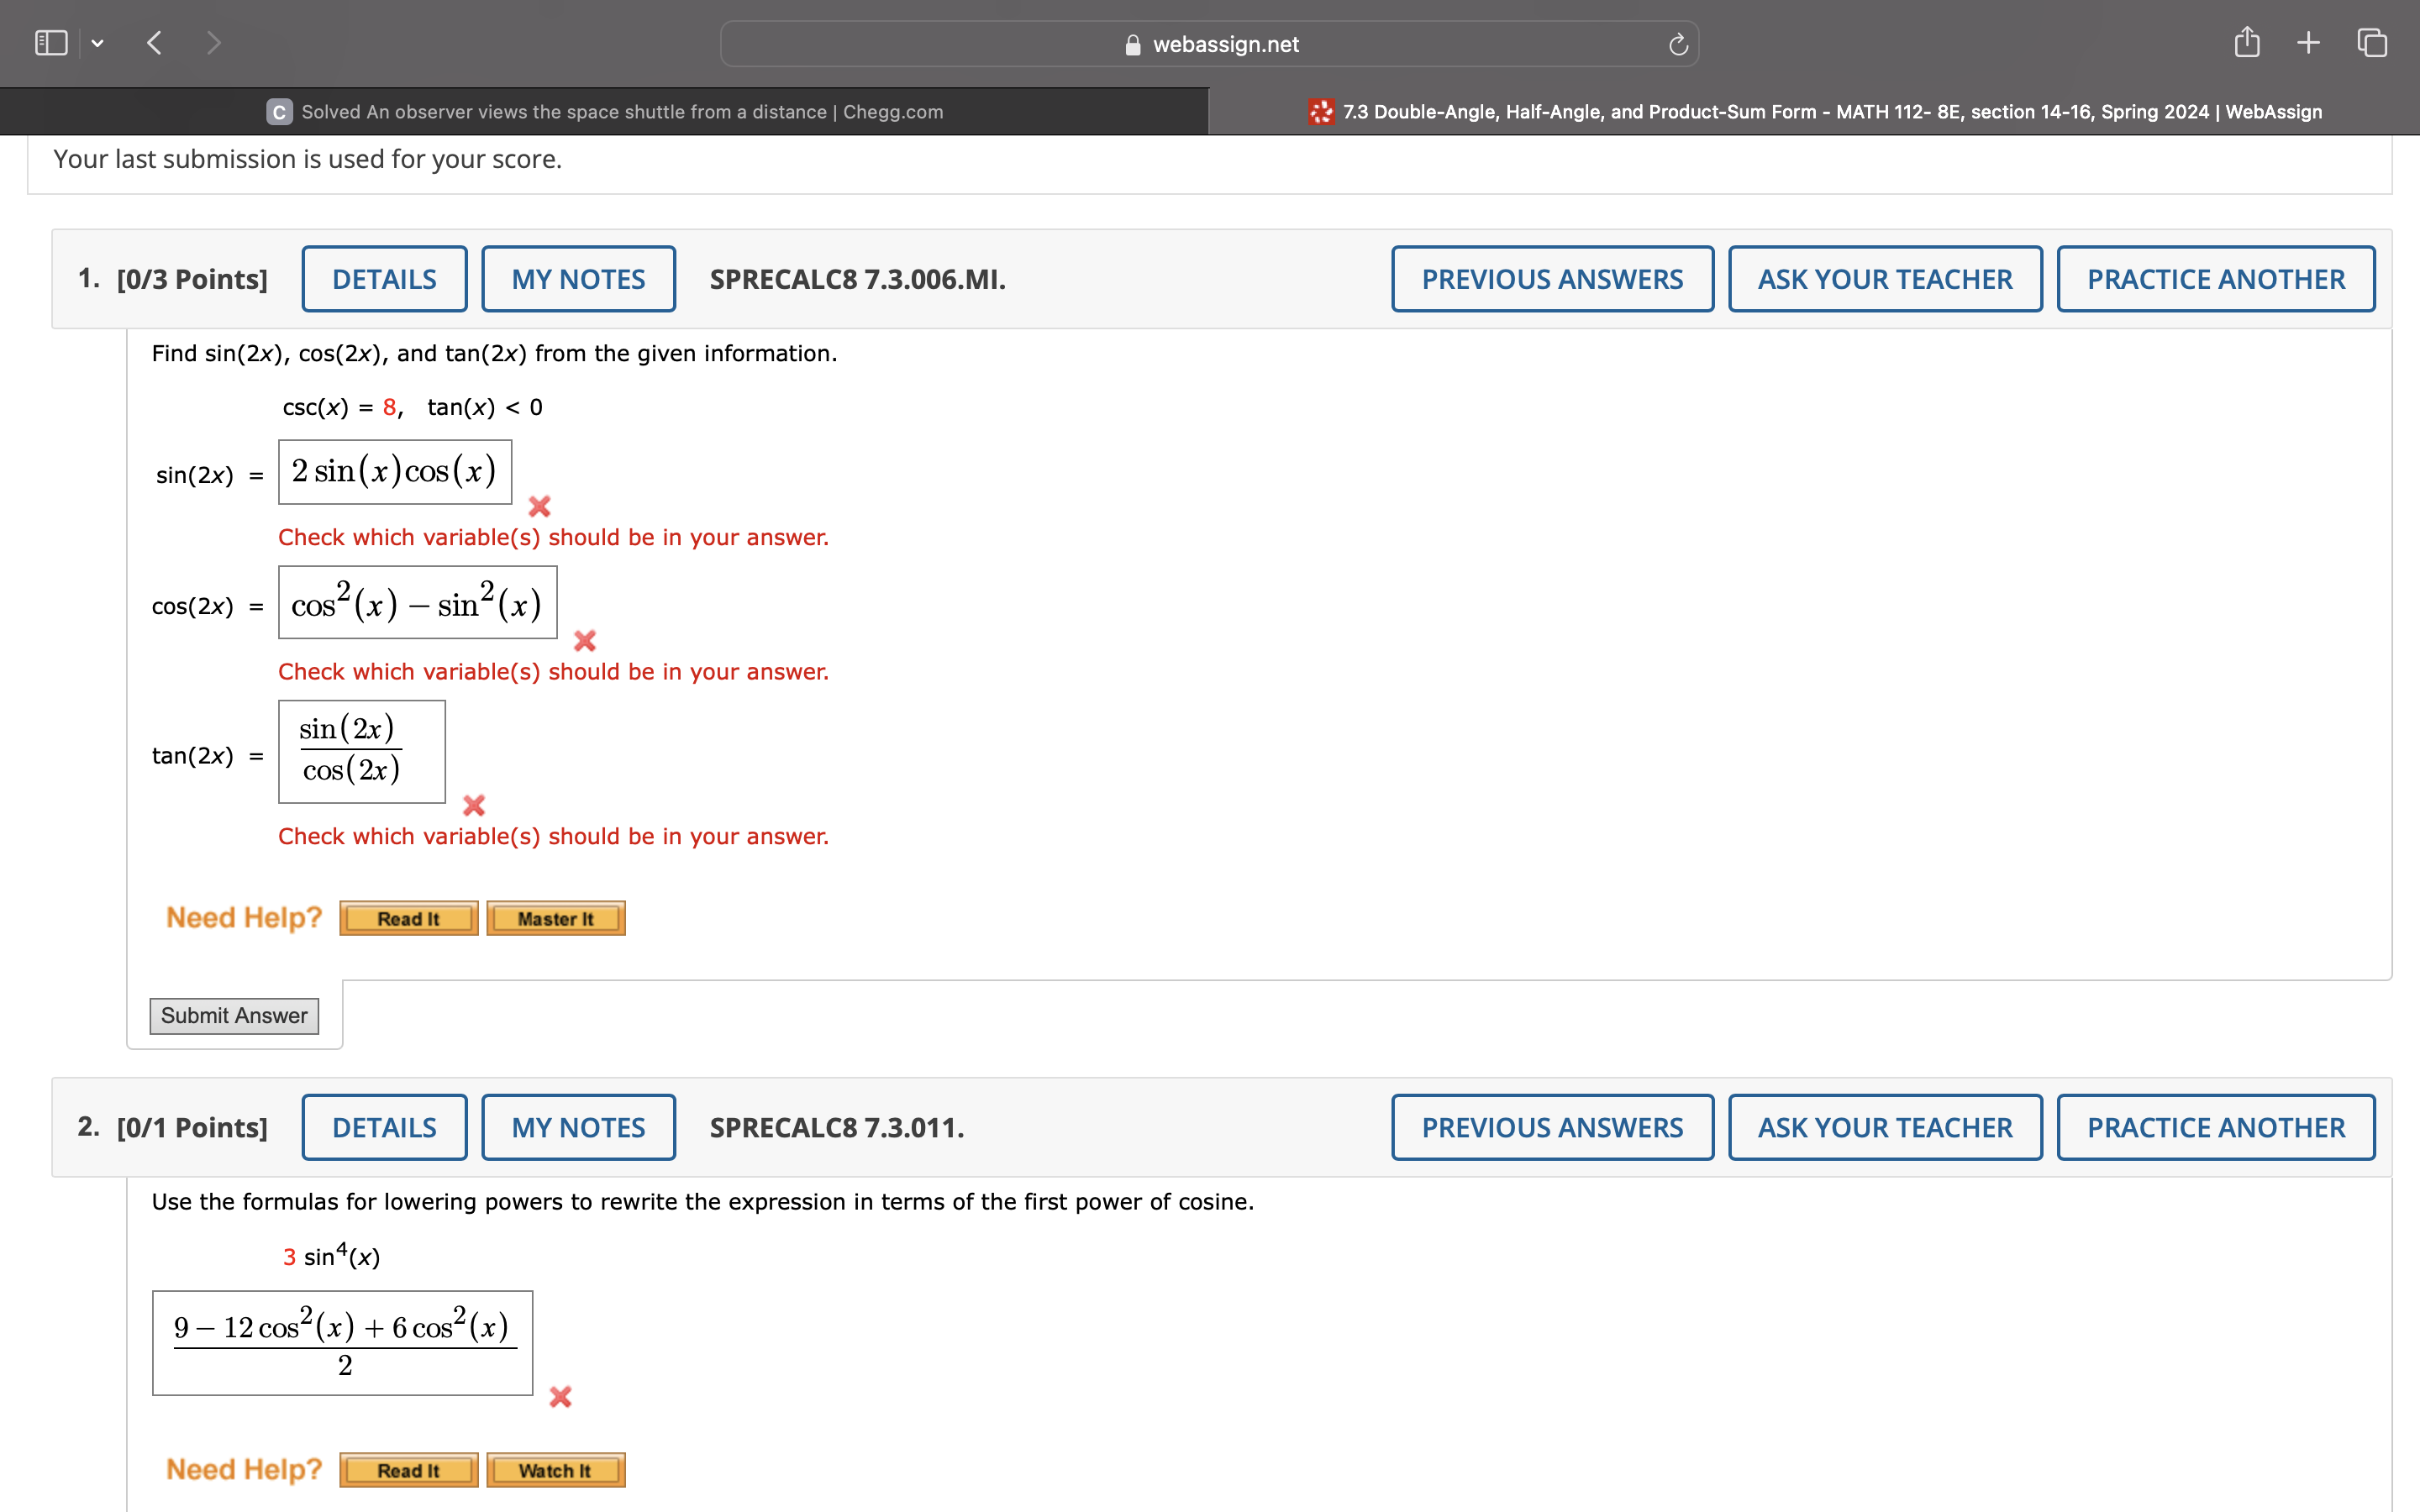This screenshot has width=2420, height=1512.
Task: Reload the page with refresh icon
Action: [1678, 44]
